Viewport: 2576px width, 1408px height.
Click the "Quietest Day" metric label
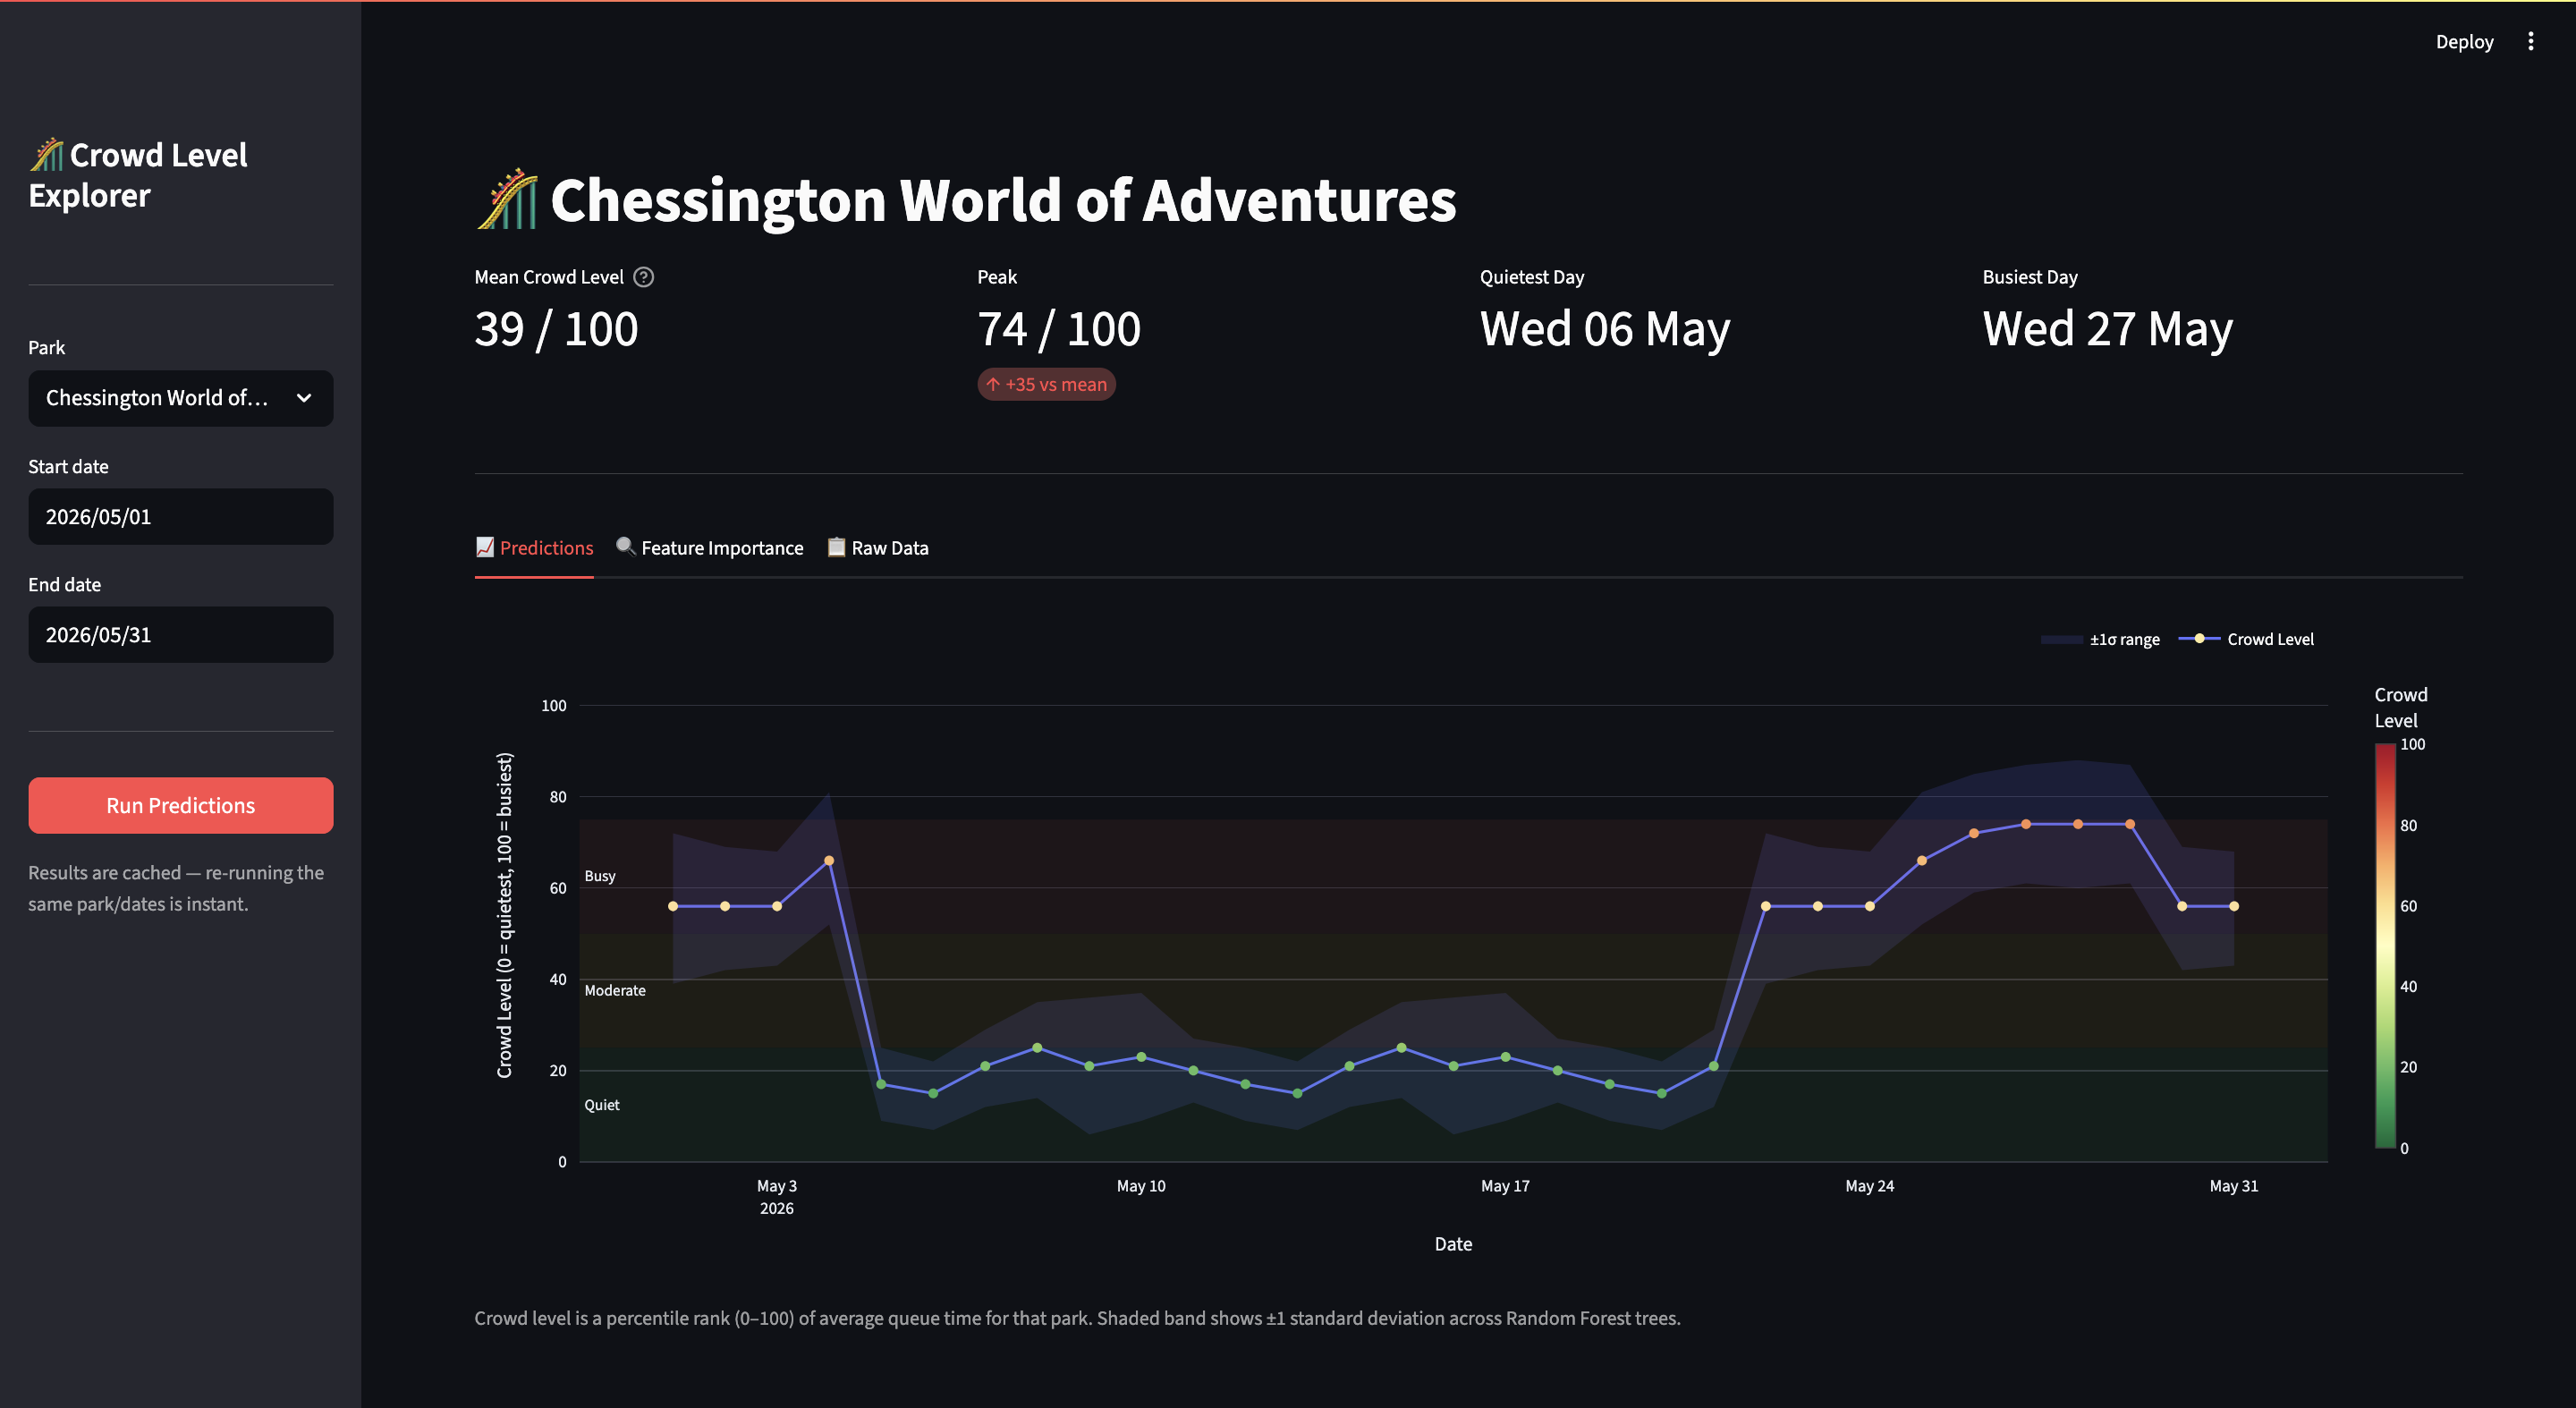click(1532, 277)
